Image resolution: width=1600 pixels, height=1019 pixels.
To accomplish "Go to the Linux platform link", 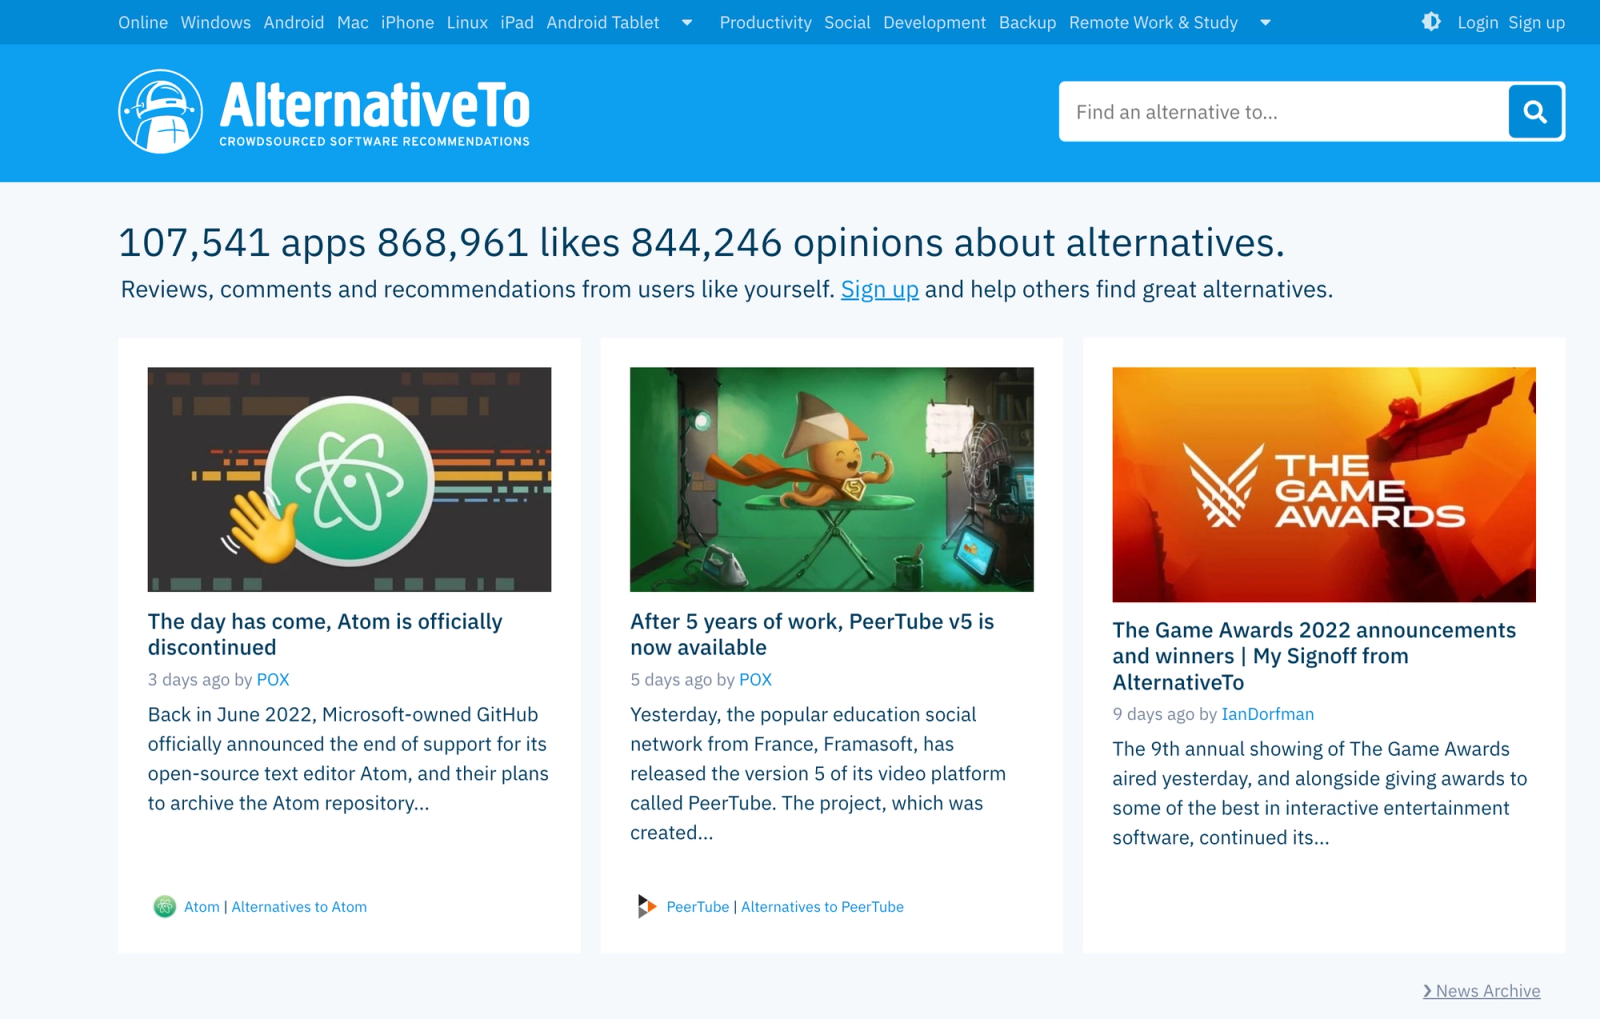I will (467, 22).
